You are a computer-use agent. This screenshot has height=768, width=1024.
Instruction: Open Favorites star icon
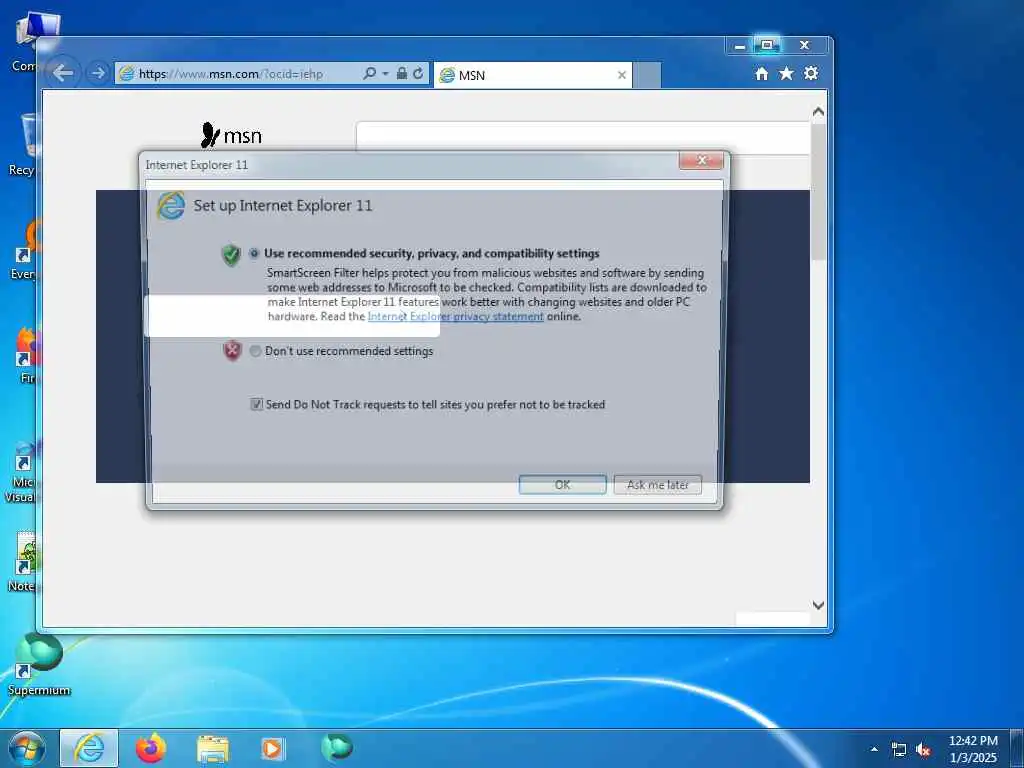coord(786,74)
